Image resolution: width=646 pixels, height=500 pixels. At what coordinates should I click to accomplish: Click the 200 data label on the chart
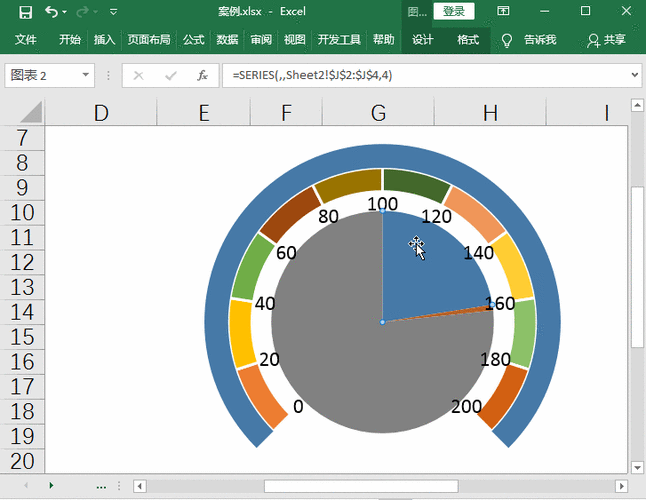pyautogui.click(x=466, y=407)
